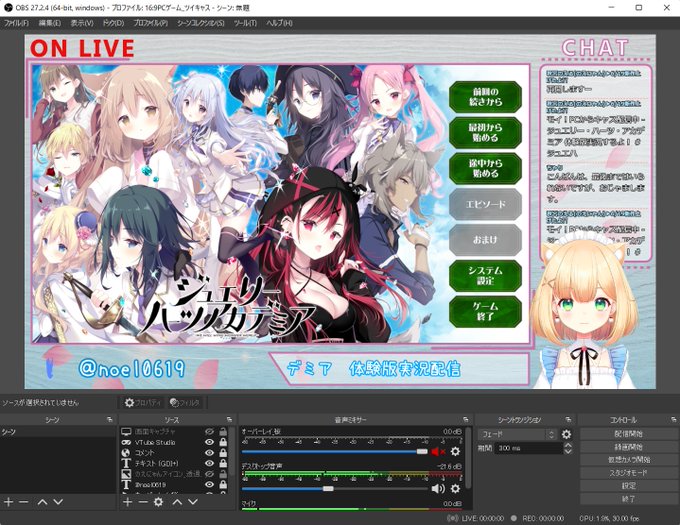The height and width of the screenshot is (525, 680).
Task: Mute デスクトップ音声 via speaker icon
Action: (x=438, y=489)
